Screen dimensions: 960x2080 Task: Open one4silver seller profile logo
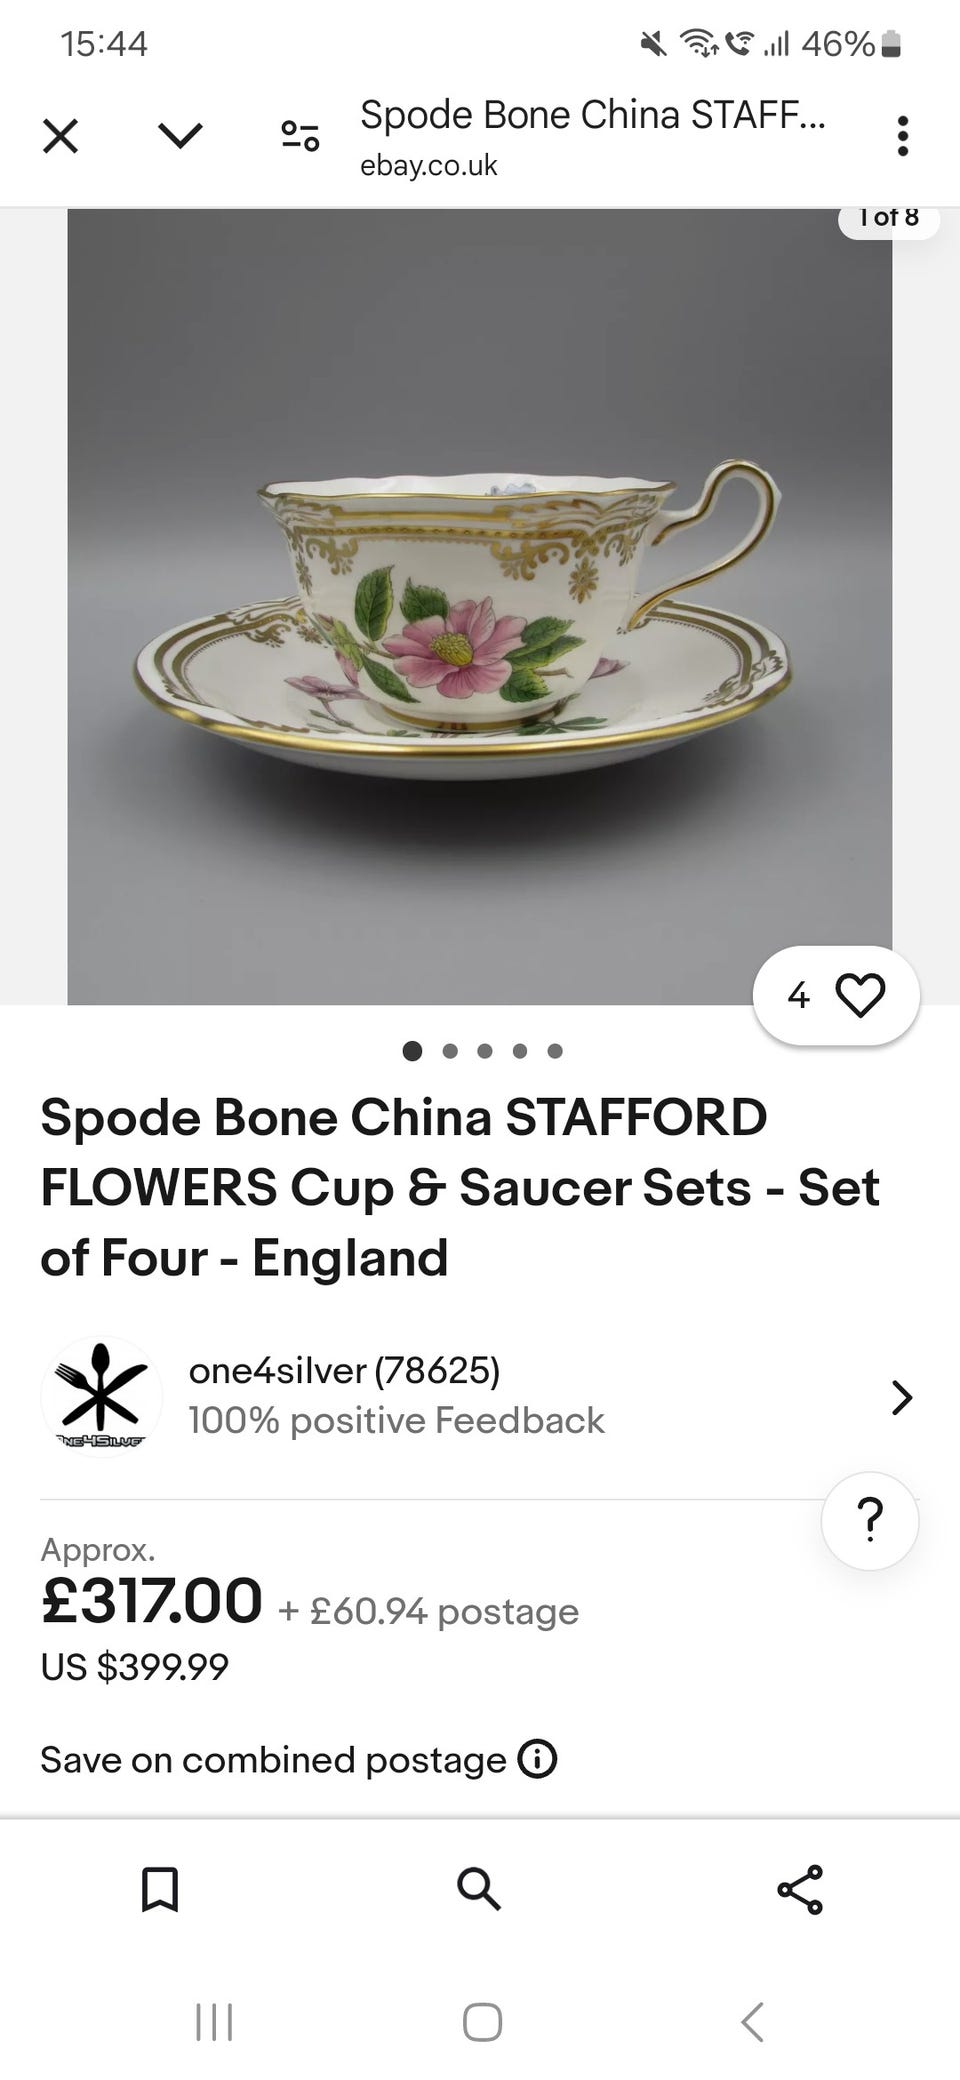[x=101, y=1397]
